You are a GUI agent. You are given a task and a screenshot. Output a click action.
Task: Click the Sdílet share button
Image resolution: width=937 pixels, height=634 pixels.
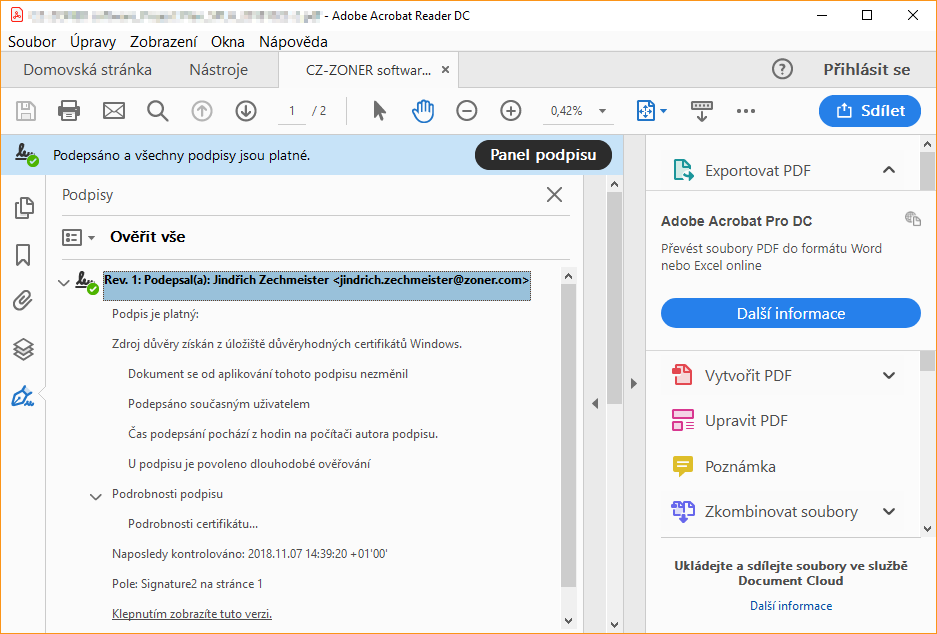coord(869,111)
